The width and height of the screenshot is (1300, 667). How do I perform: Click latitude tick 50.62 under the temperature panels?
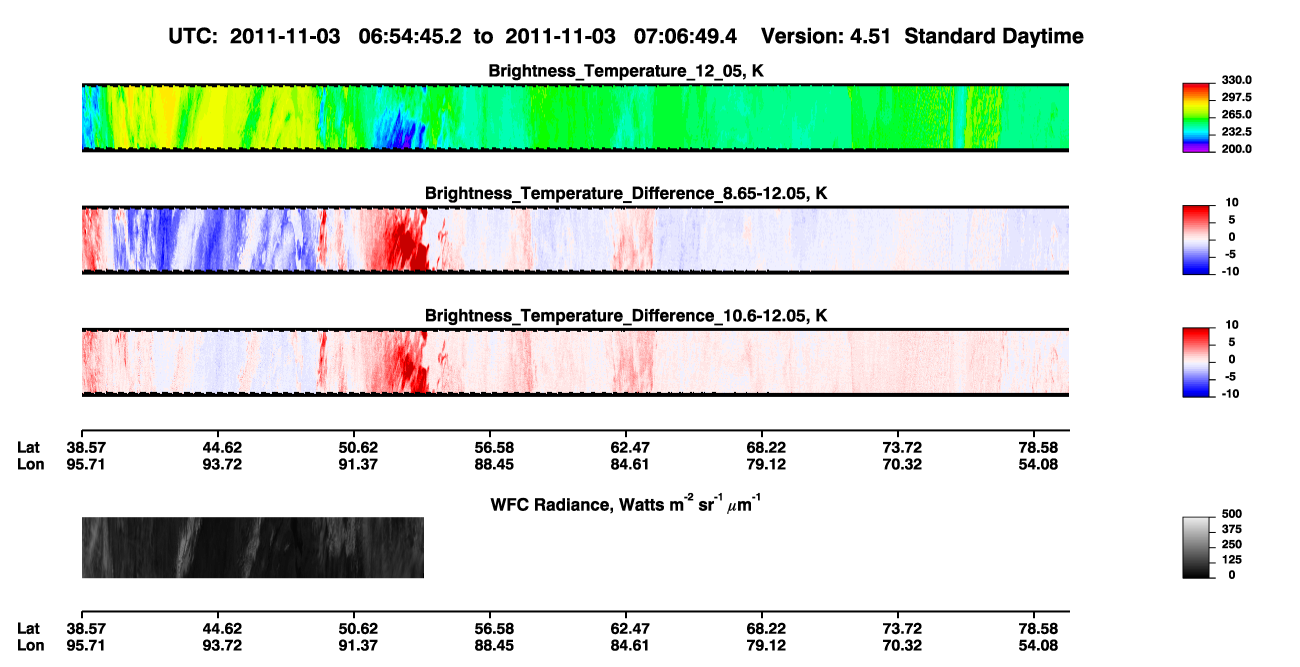click(358, 447)
